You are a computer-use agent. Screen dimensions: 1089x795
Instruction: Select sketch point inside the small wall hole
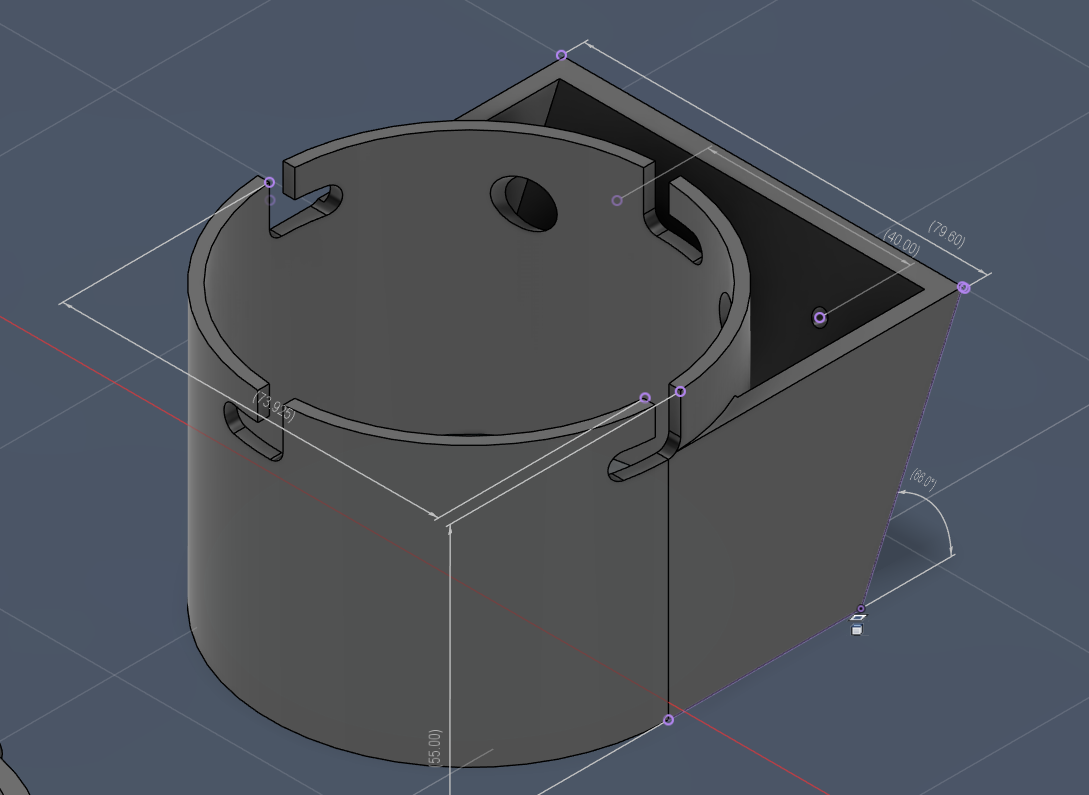coord(820,318)
